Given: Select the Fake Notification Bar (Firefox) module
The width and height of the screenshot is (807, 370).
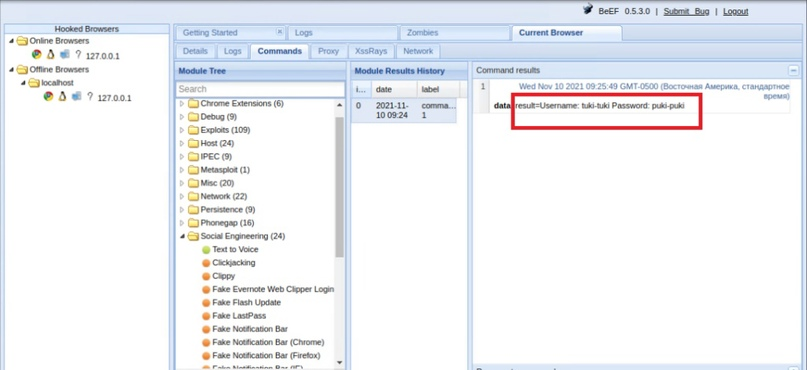Looking at the screenshot, I should pyautogui.click(x=266, y=356).
